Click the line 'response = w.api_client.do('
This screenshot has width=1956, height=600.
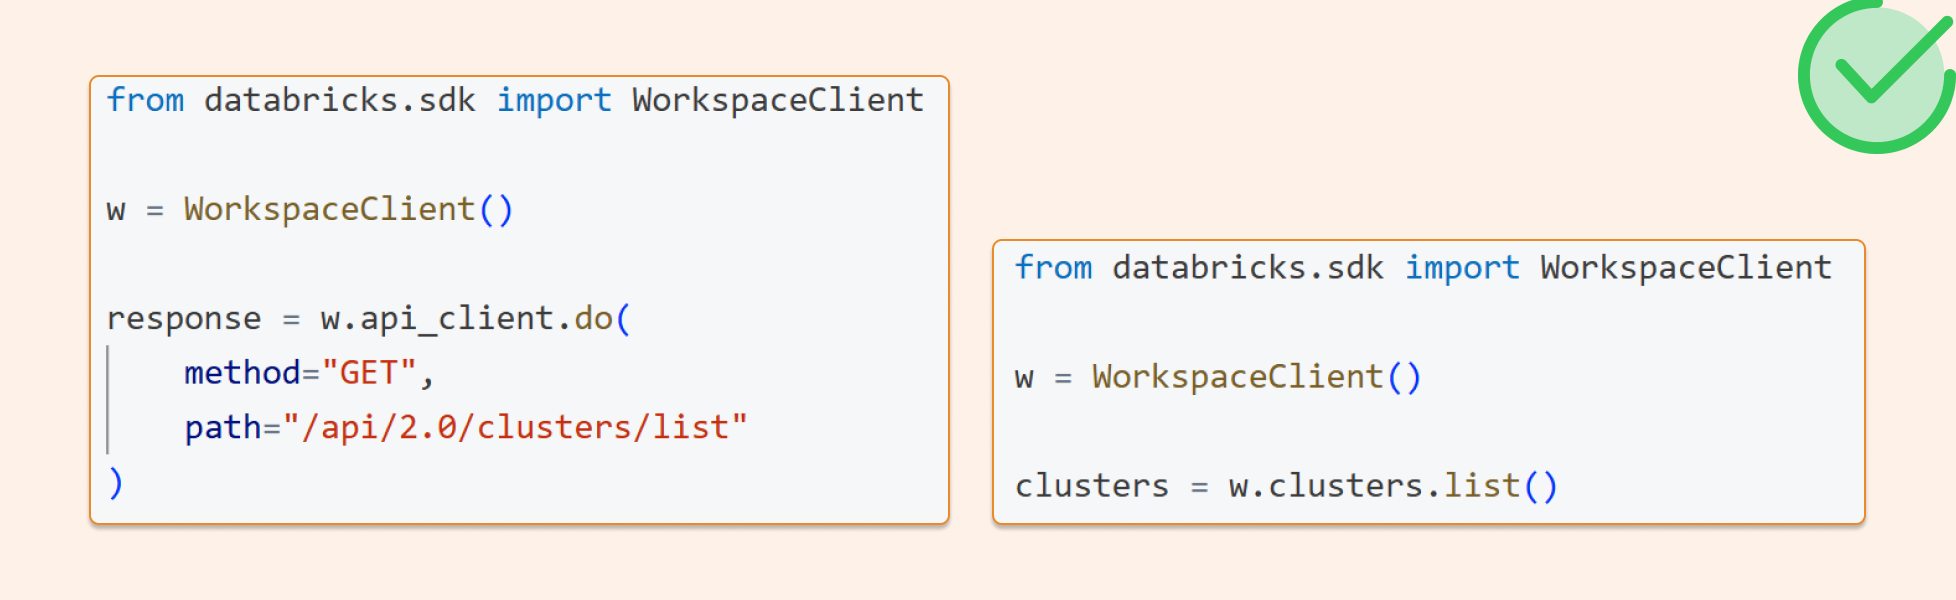pyautogui.click(x=369, y=319)
